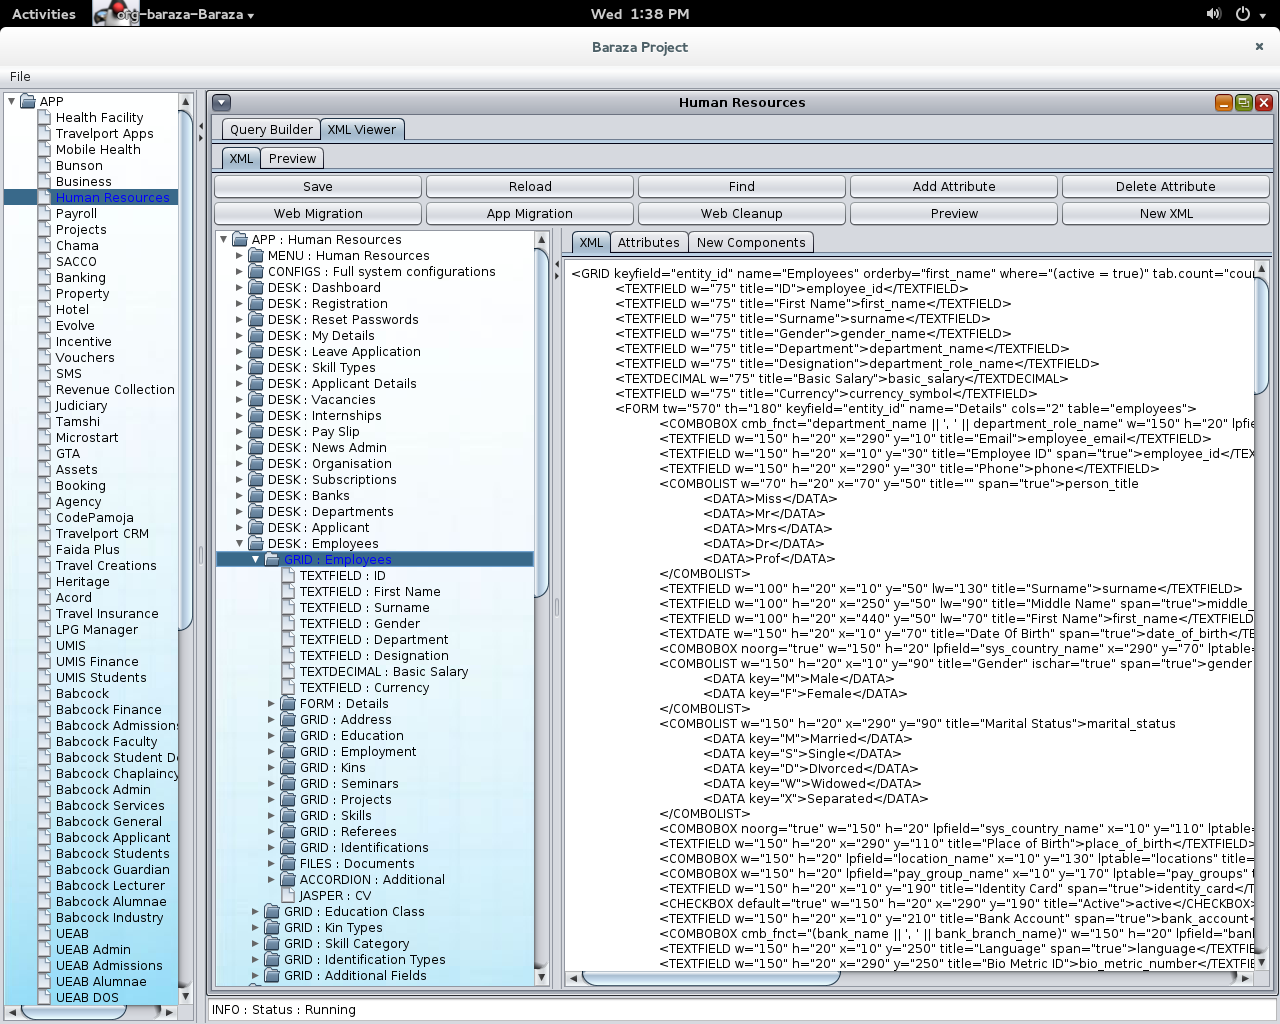Switch to the Query Builder tab
The height and width of the screenshot is (1024, 1280).
coord(271,129)
